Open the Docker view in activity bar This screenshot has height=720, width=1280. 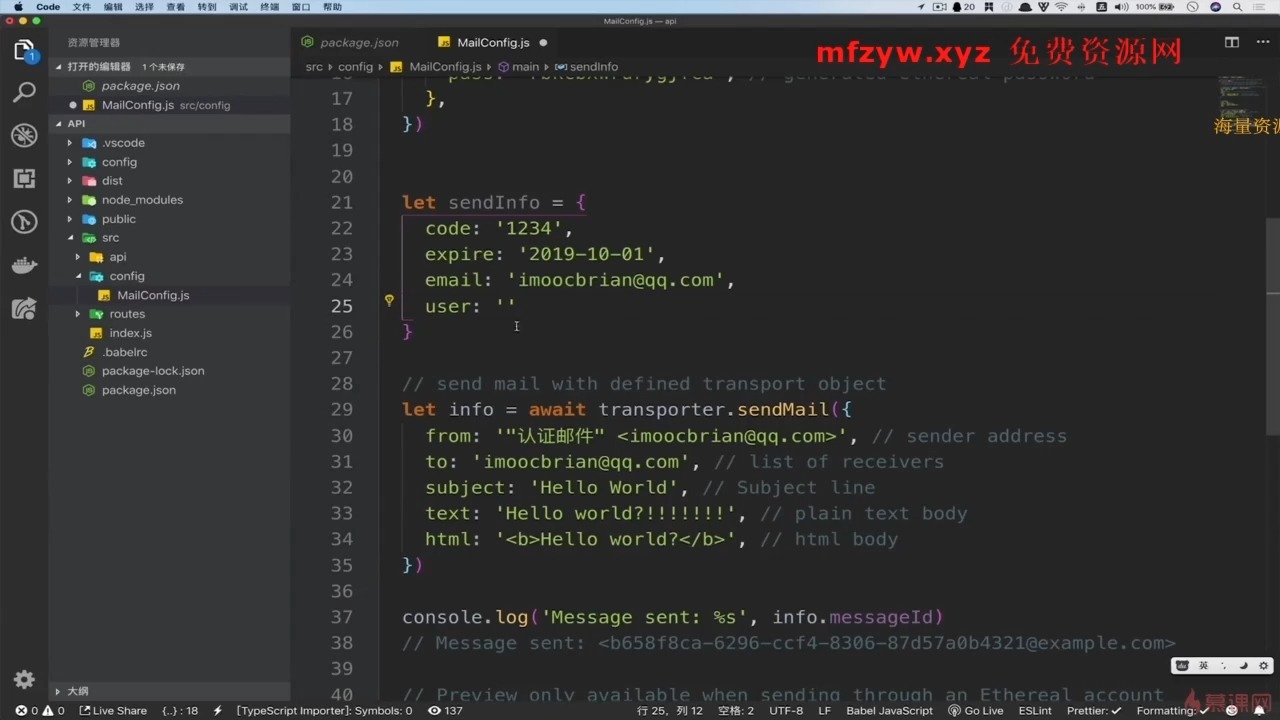pos(24,265)
